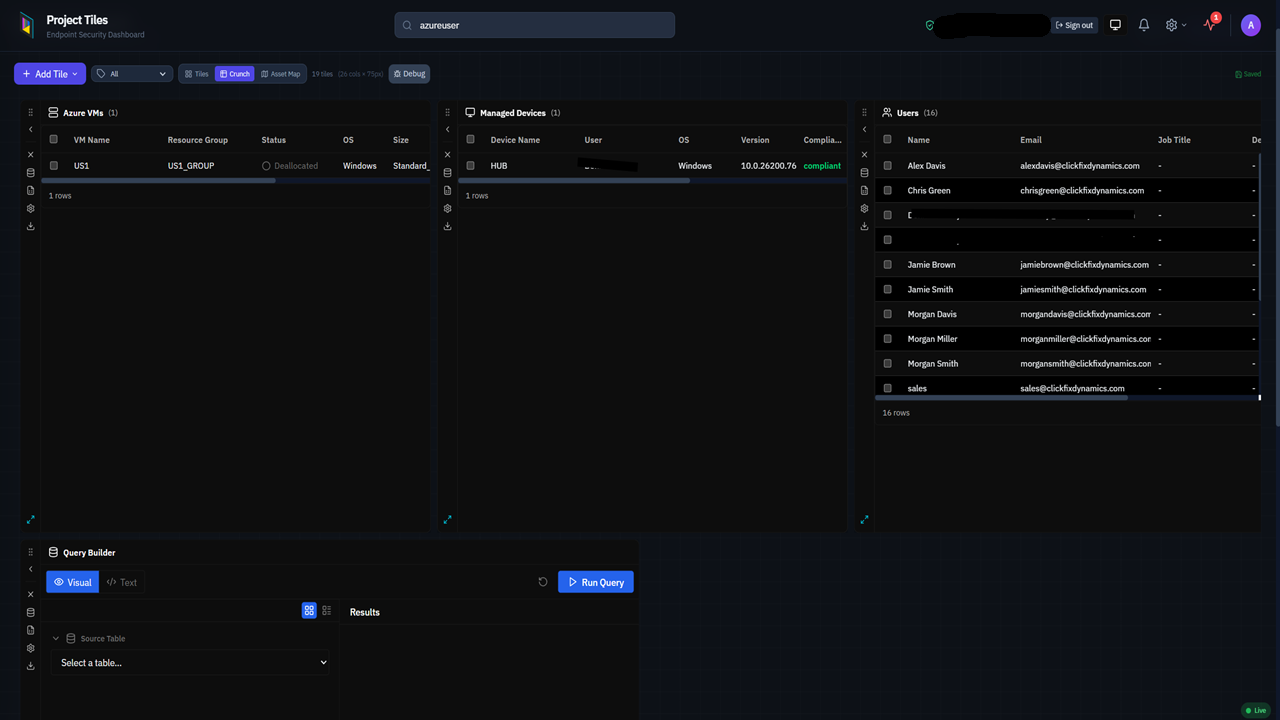Collapse the Source Table section
Screen dimensions: 1280x720
coord(56,638)
